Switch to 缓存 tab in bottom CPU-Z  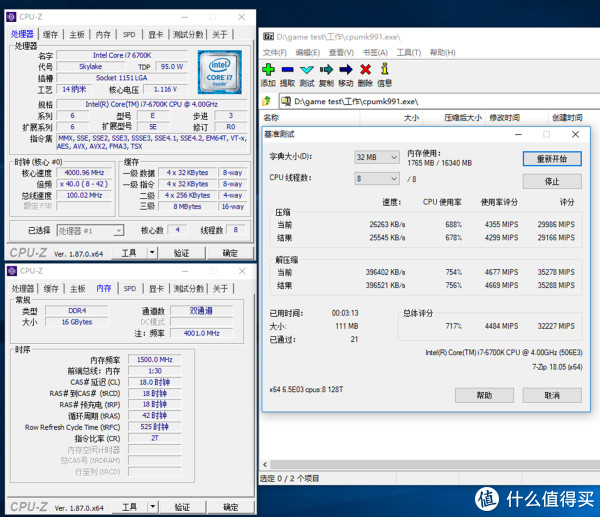point(51,289)
